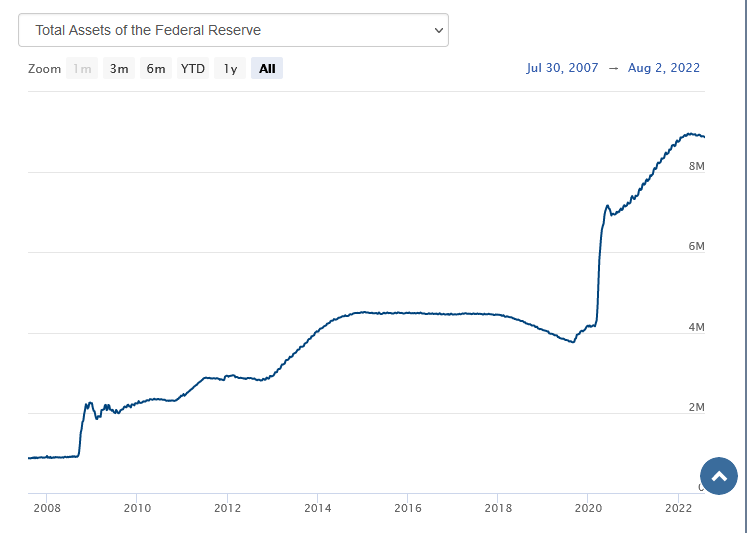Click the 2008 x-axis label
747x533 pixels.
click(47, 508)
